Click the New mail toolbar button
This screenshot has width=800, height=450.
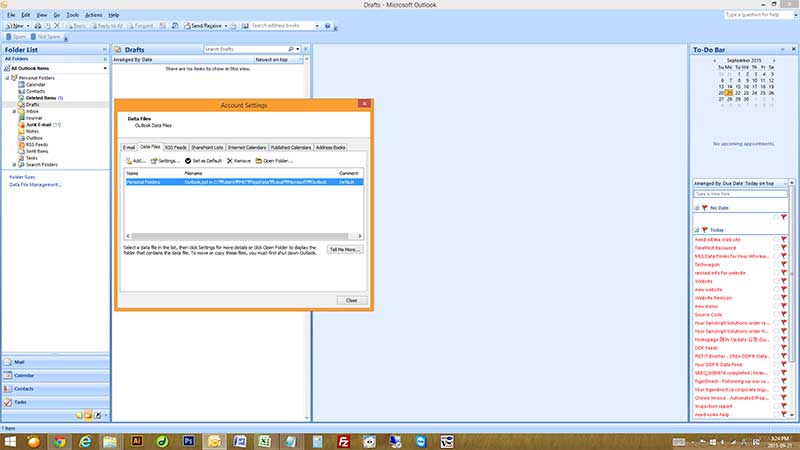pyautogui.click(x=15, y=26)
